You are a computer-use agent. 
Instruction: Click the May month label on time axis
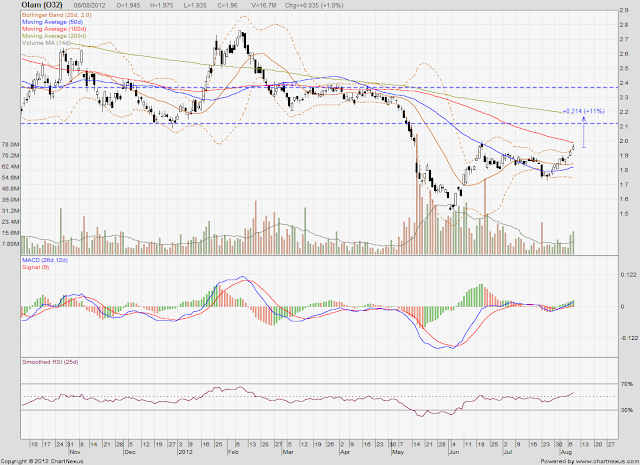coord(398,452)
